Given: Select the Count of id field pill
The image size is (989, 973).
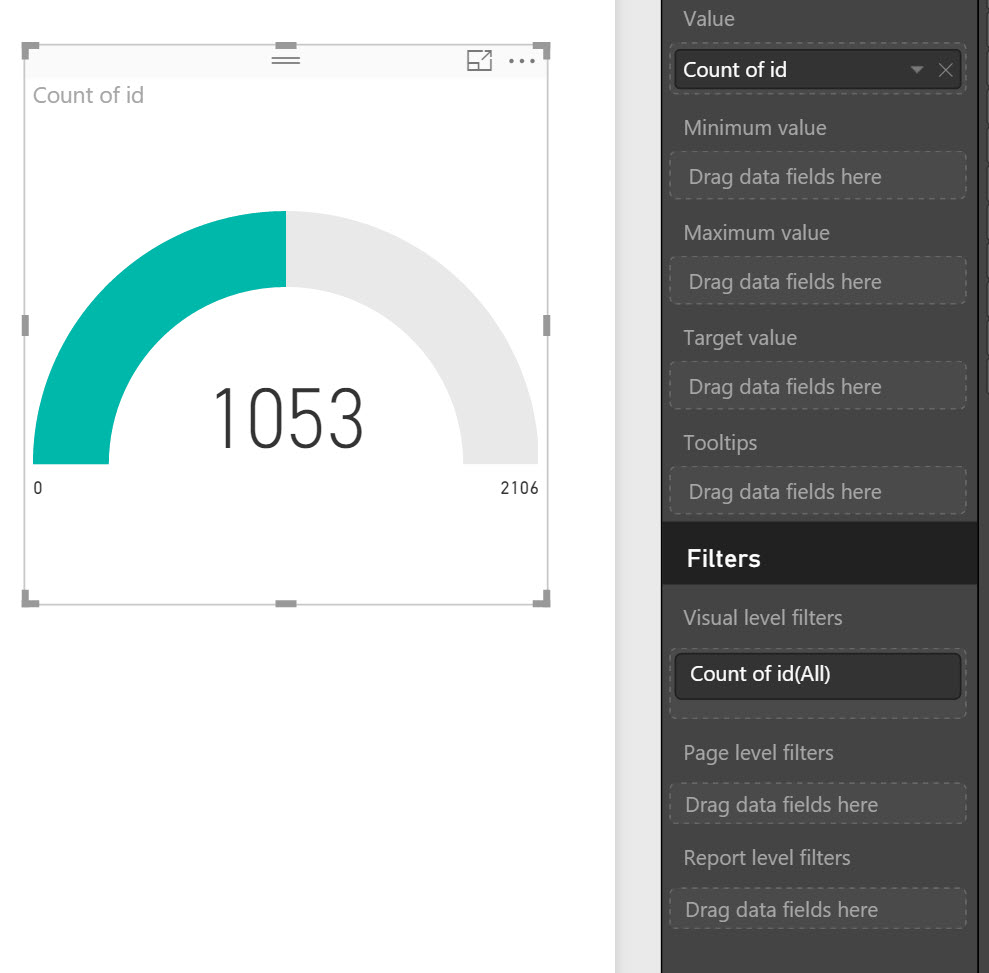Looking at the screenshot, I should tap(790, 70).
